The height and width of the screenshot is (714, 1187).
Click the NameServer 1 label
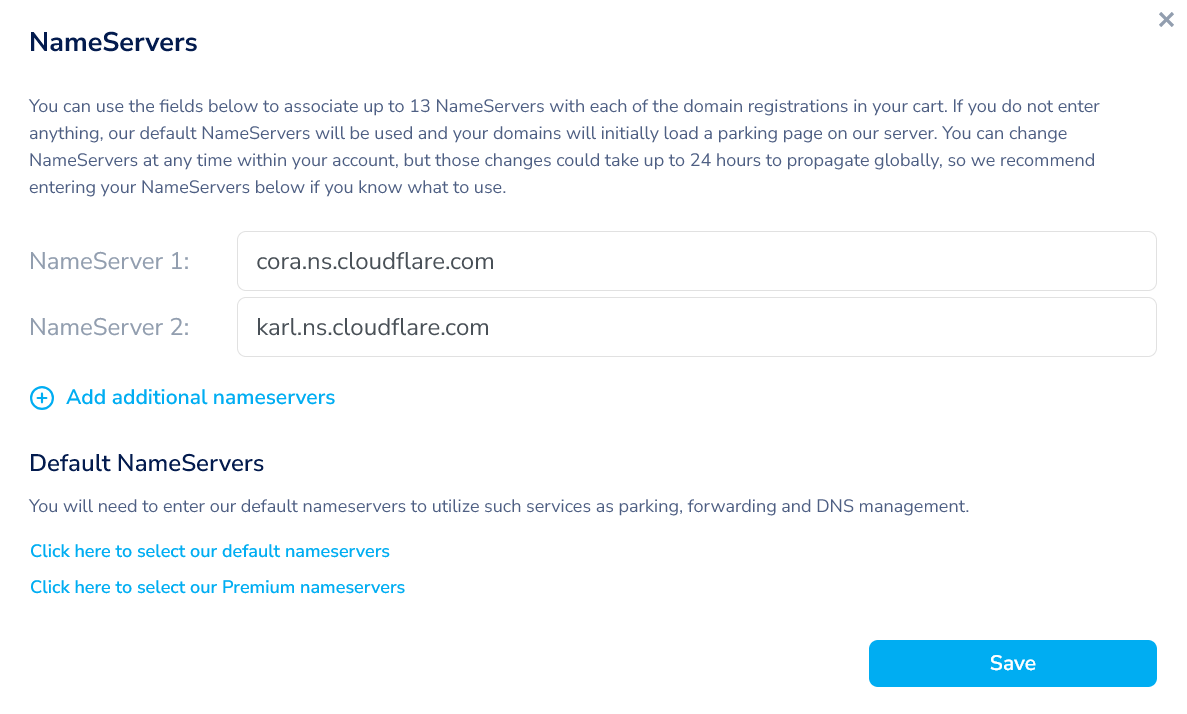coord(109,261)
